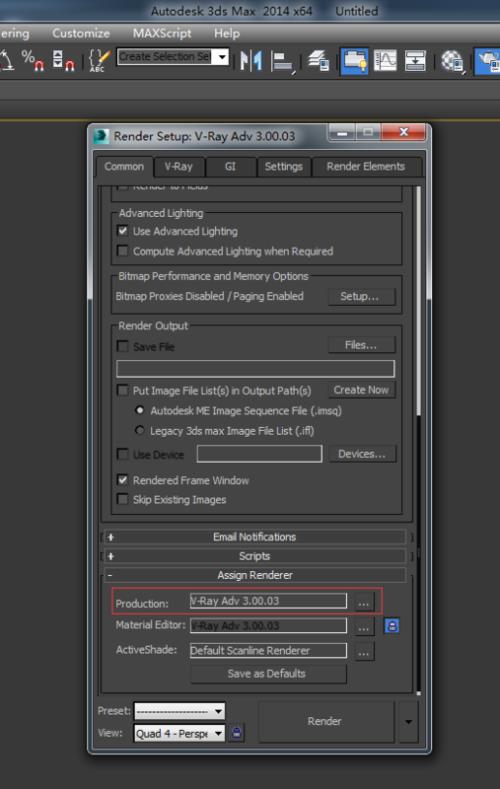
Task: Toggle the Angle Snap toolbar icon
Action: pyautogui.click(x=7, y=60)
